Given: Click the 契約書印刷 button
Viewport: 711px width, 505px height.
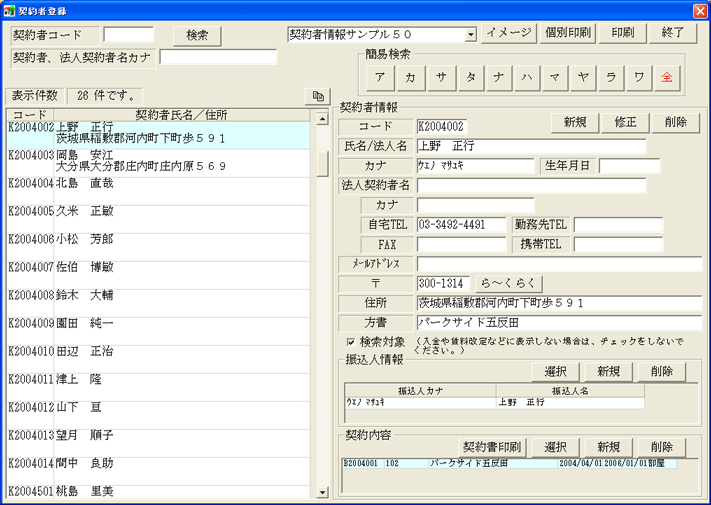Looking at the screenshot, I should point(491,447).
